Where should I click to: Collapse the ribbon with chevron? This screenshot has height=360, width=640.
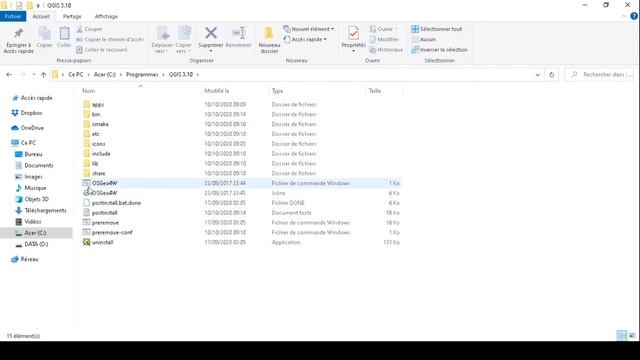point(624,16)
